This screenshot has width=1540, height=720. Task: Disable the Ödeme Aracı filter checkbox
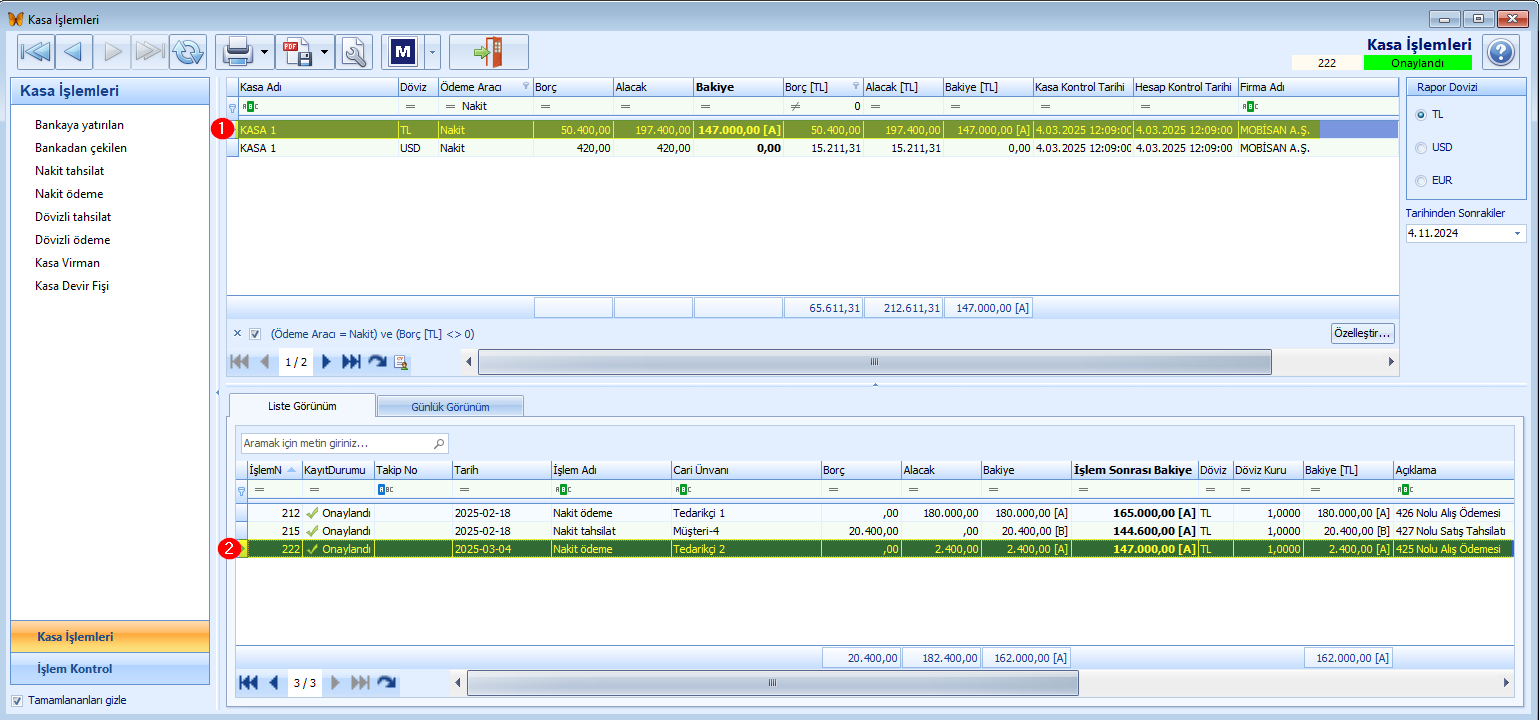(255, 335)
